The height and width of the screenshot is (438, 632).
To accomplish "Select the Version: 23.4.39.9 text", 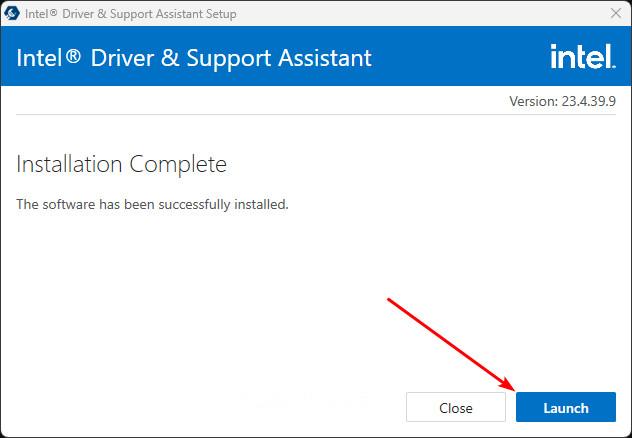I will click(562, 101).
